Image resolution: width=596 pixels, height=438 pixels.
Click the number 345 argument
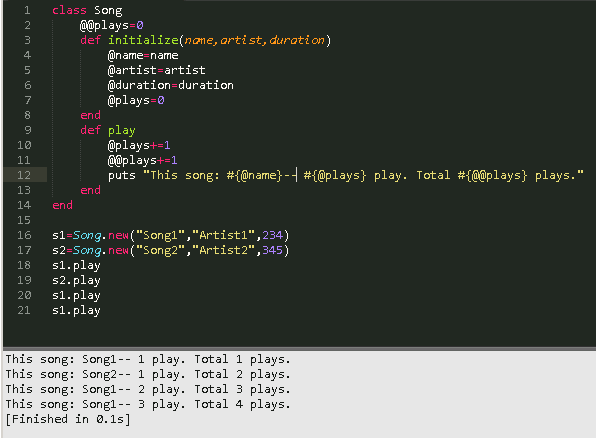(x=273, y=250)
